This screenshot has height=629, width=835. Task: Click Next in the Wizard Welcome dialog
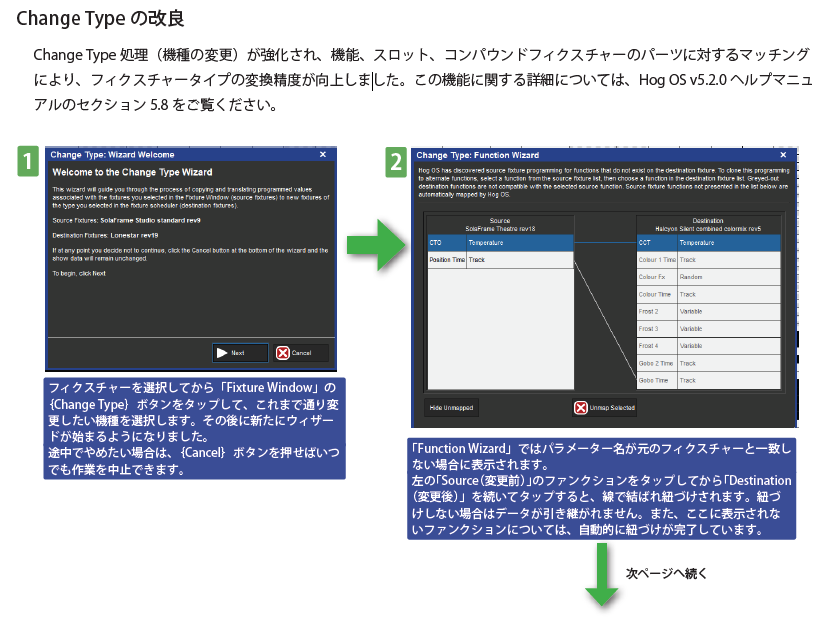click(240, 353)
